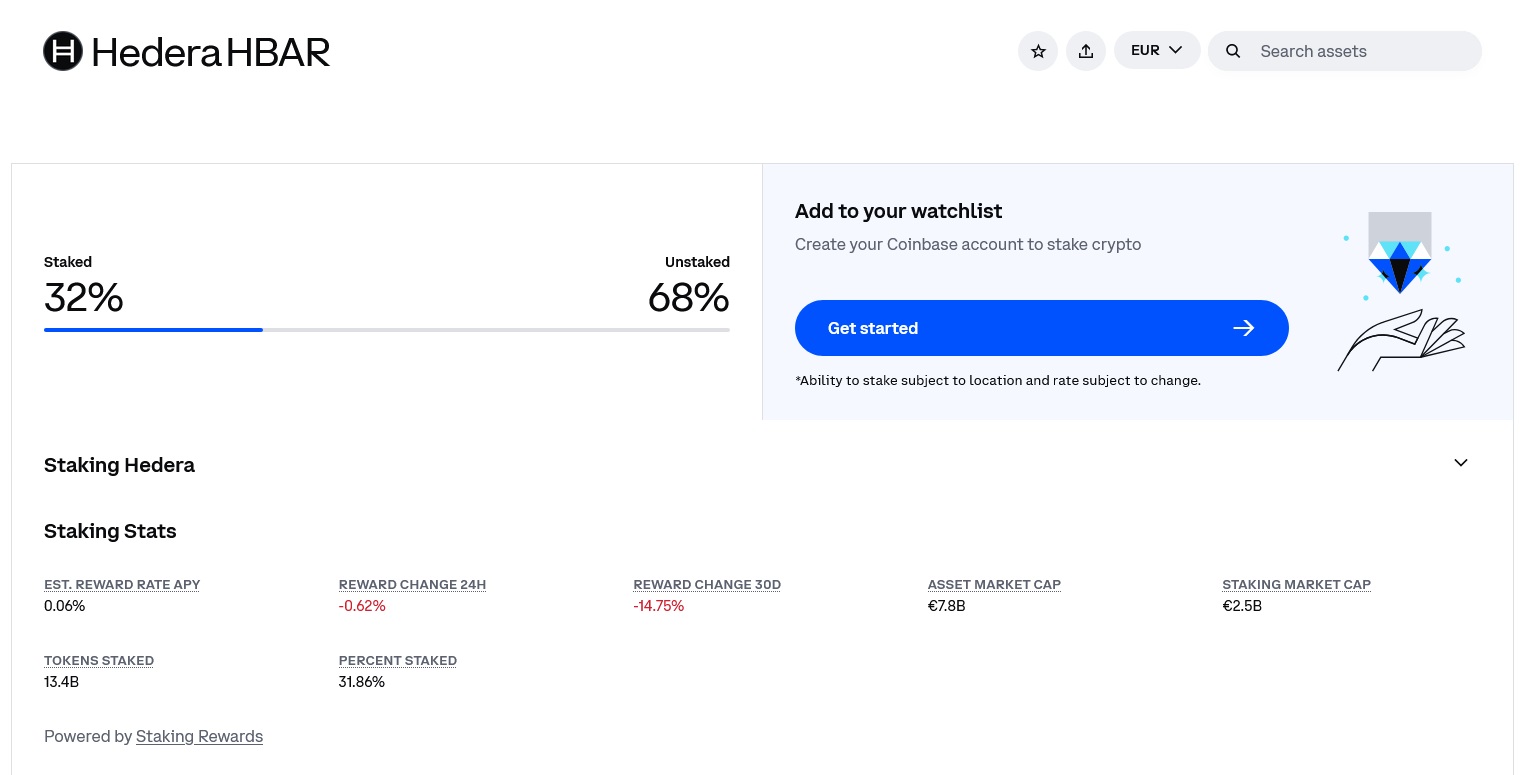This screenshot has width=1529, height=775.
Task: Click the Get started button
Action: (1042, 328)
